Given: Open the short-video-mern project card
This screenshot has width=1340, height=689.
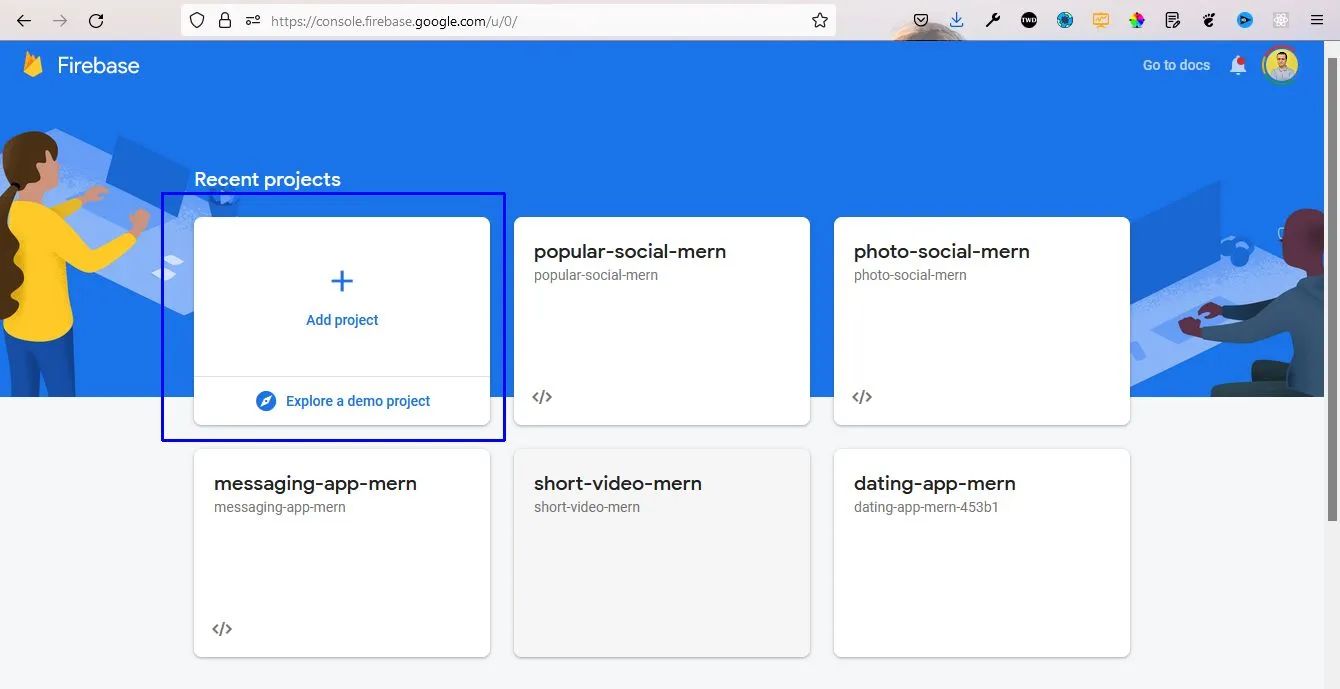Looking at the screenshot, I should pyautogui.click(x=662, y=553).
